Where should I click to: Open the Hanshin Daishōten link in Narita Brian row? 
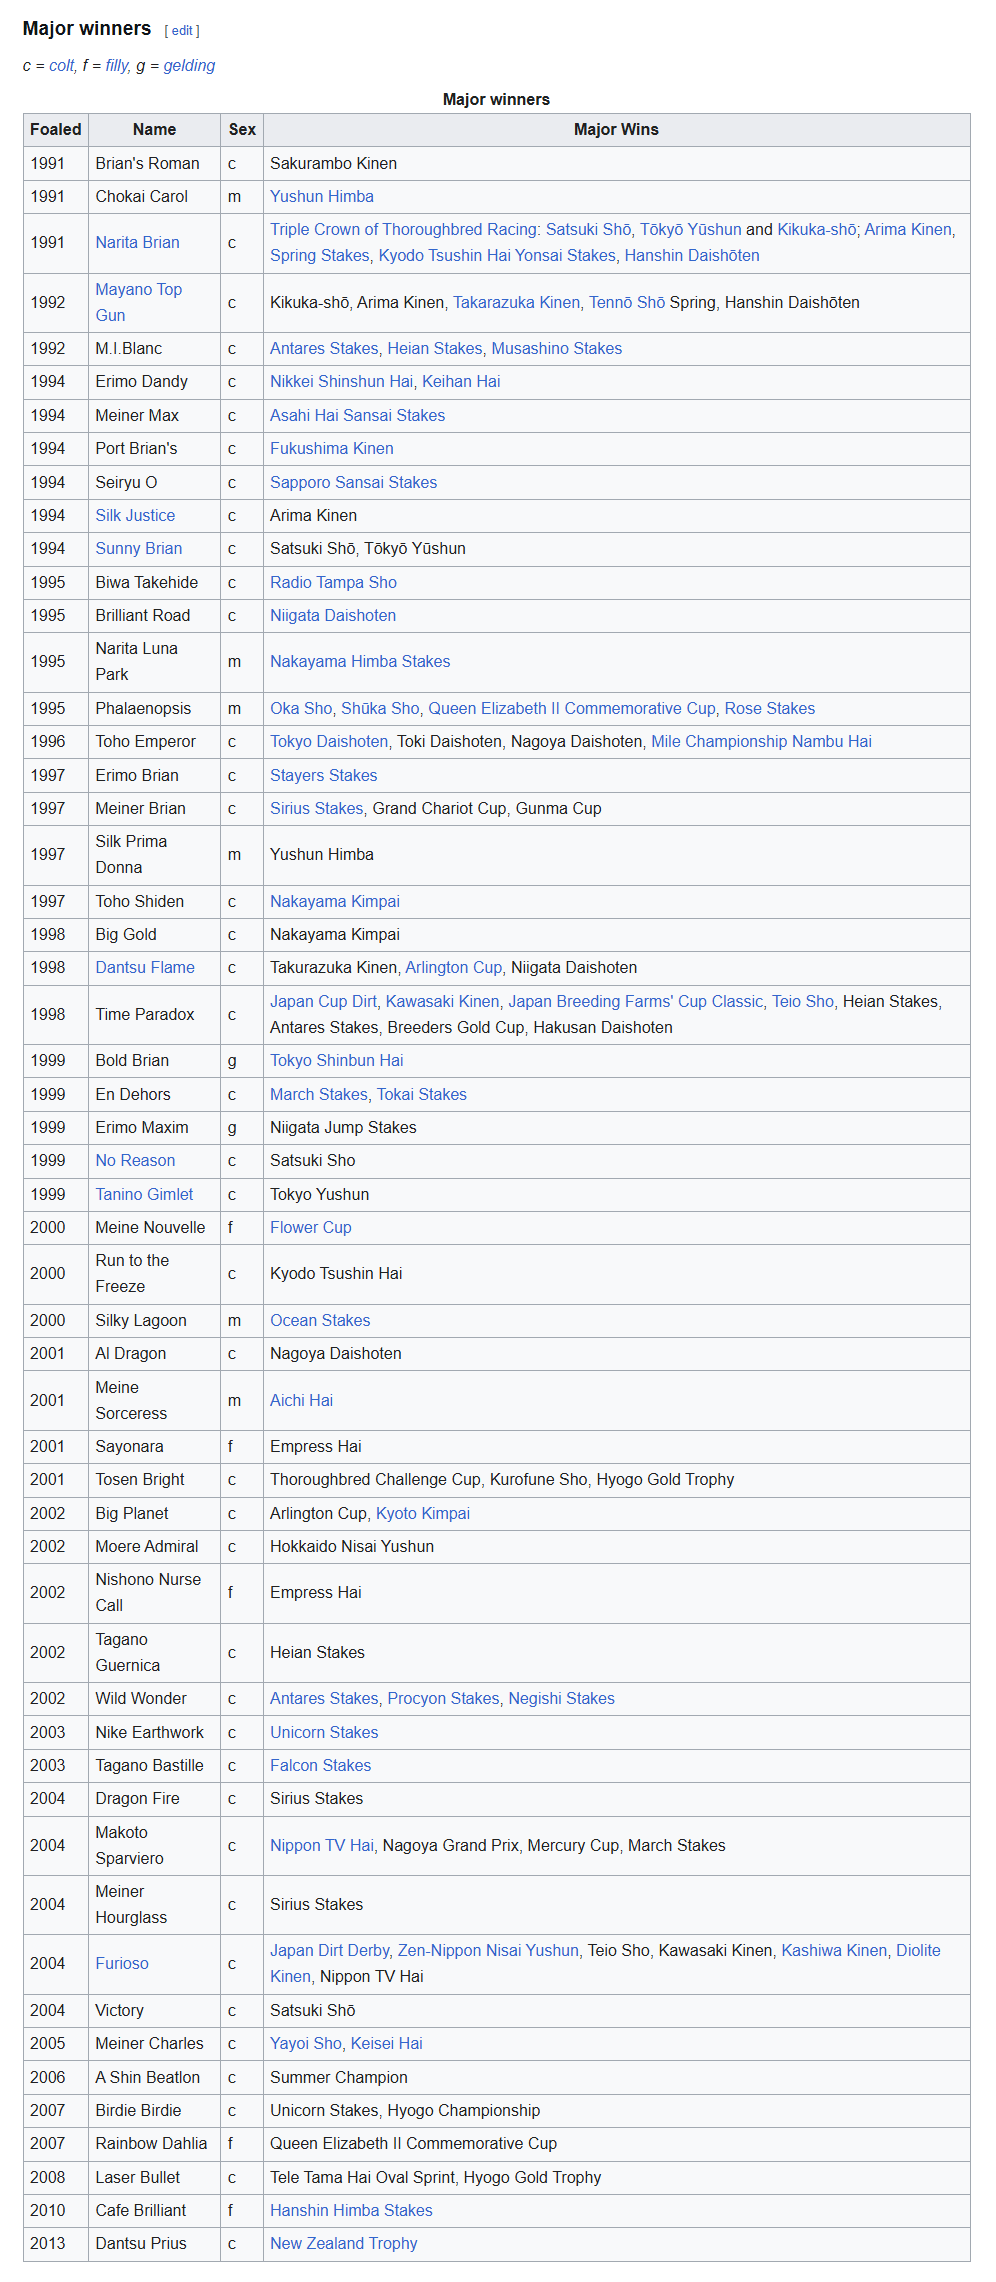(692, 256)
